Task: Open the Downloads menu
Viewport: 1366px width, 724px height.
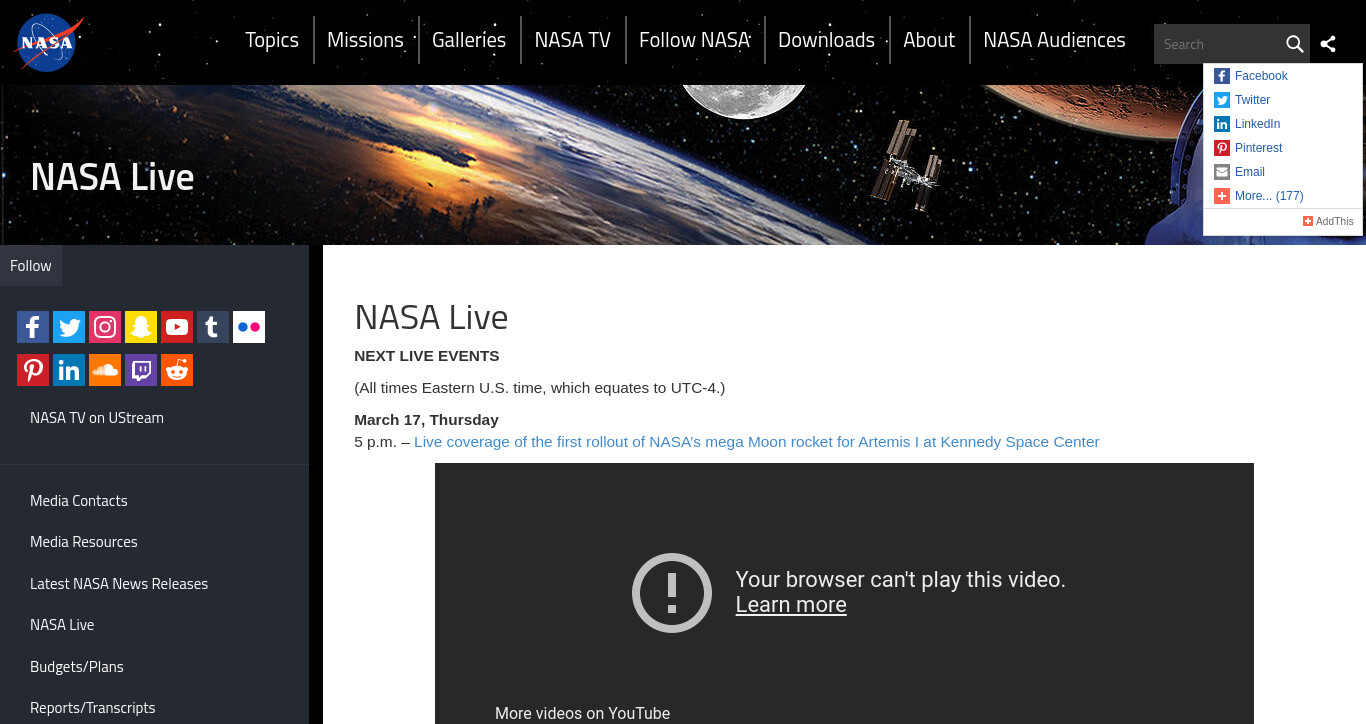Action: pyautogui.click(x=827, y=40)
